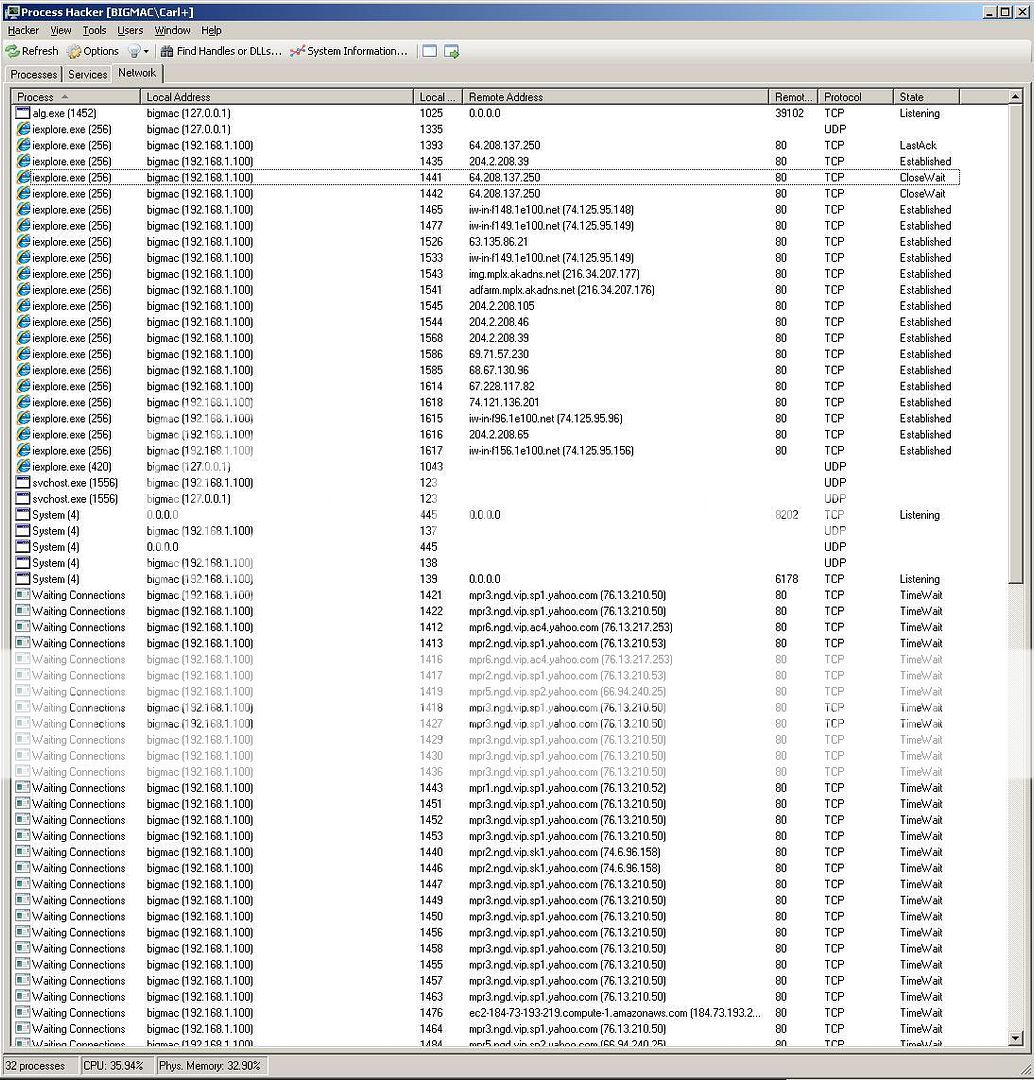Select mpr1.ngd.vip.sp1.yahoo.com remote address
Screen dimensions: 1034x1080
point(567,788)
